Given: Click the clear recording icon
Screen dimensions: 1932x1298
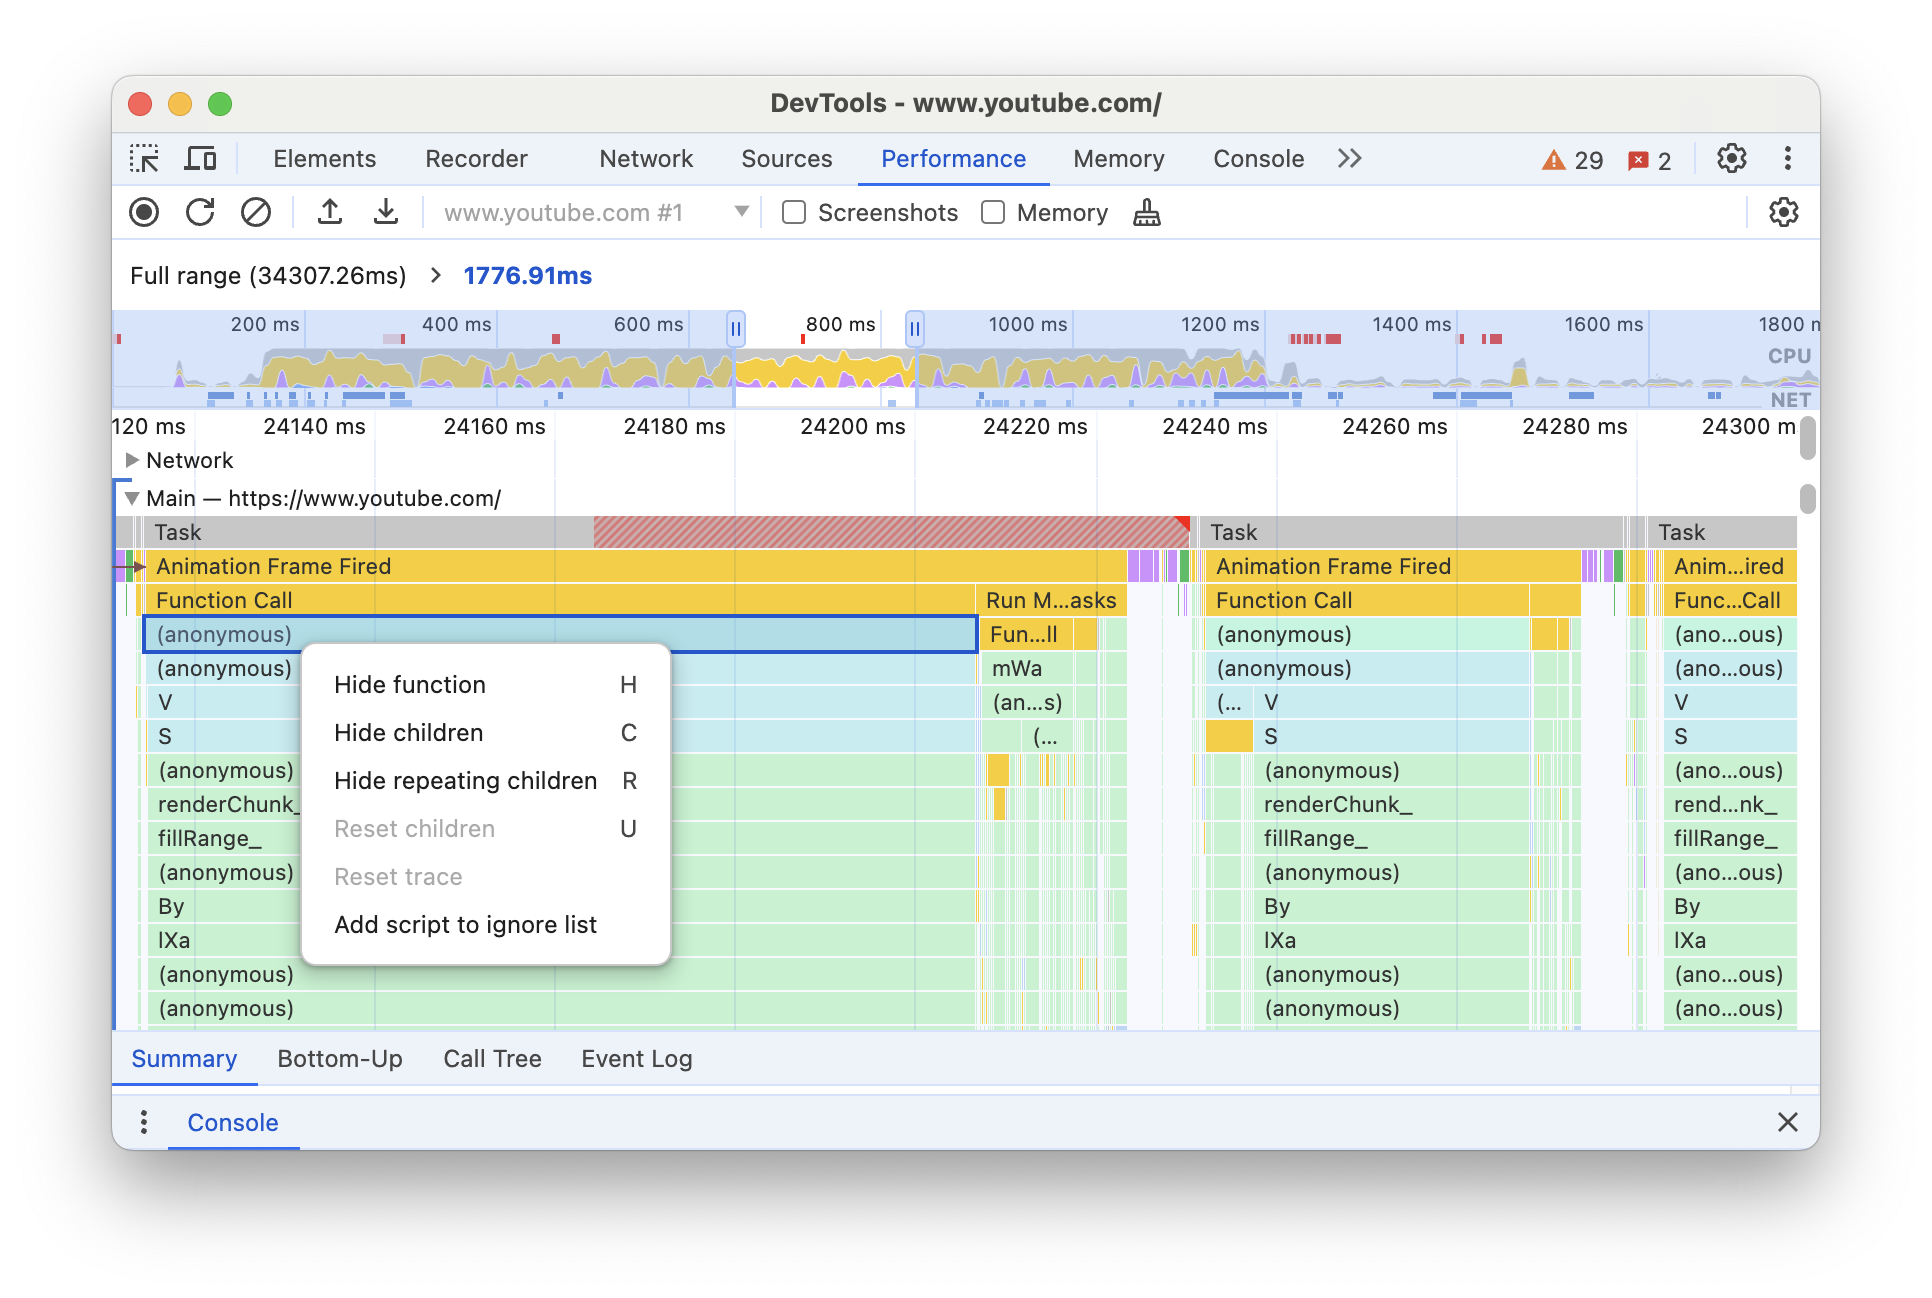Looking at the screenshot, I should [253, 213].
